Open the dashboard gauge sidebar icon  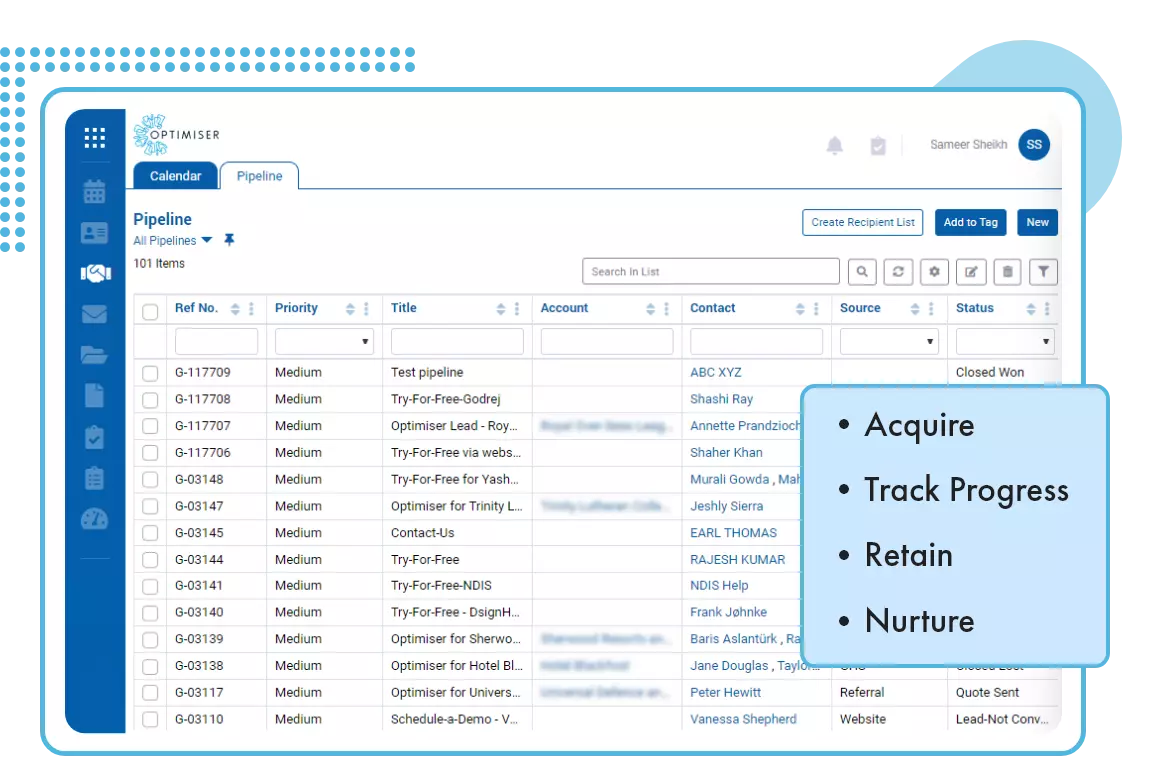(94, 519)
